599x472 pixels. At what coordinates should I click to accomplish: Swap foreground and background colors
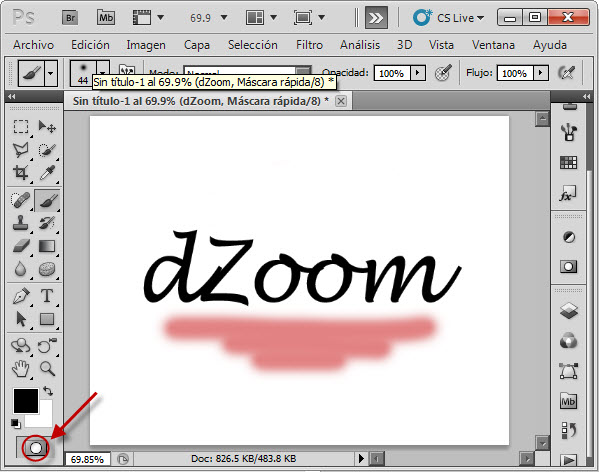(48, 391)
